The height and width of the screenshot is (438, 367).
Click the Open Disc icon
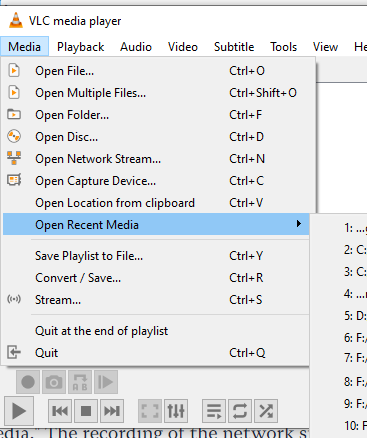coord(14,136)
